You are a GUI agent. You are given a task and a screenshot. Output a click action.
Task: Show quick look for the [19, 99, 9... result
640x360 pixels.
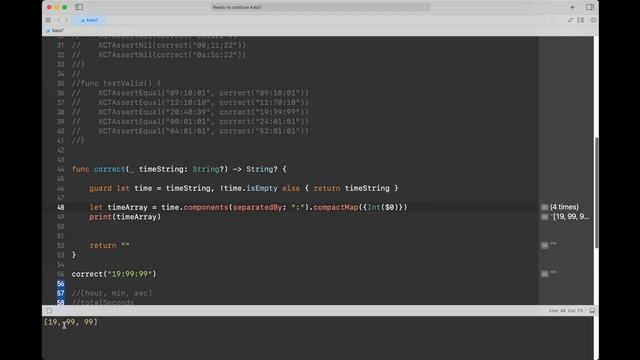click(544, 217)
